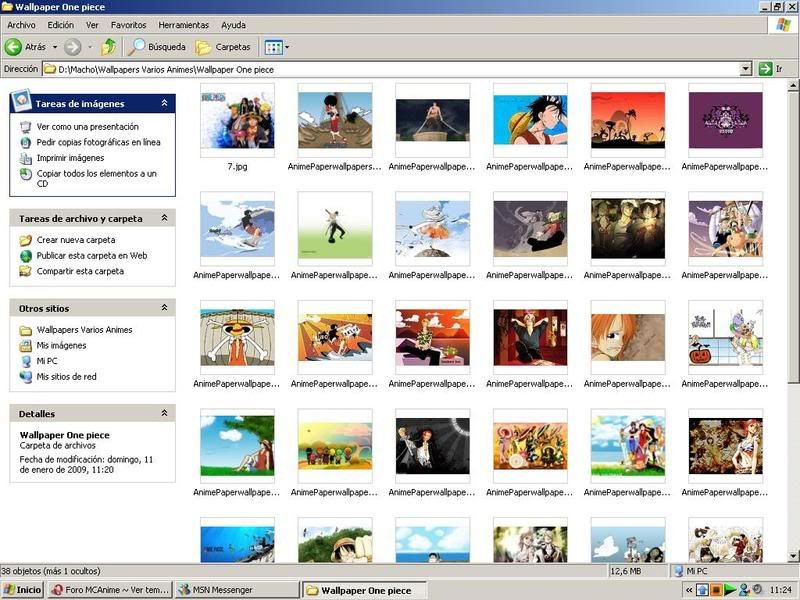Go up one folder level
The height and width of the screenshot is (600, 800).
click(x=108, y=47)
